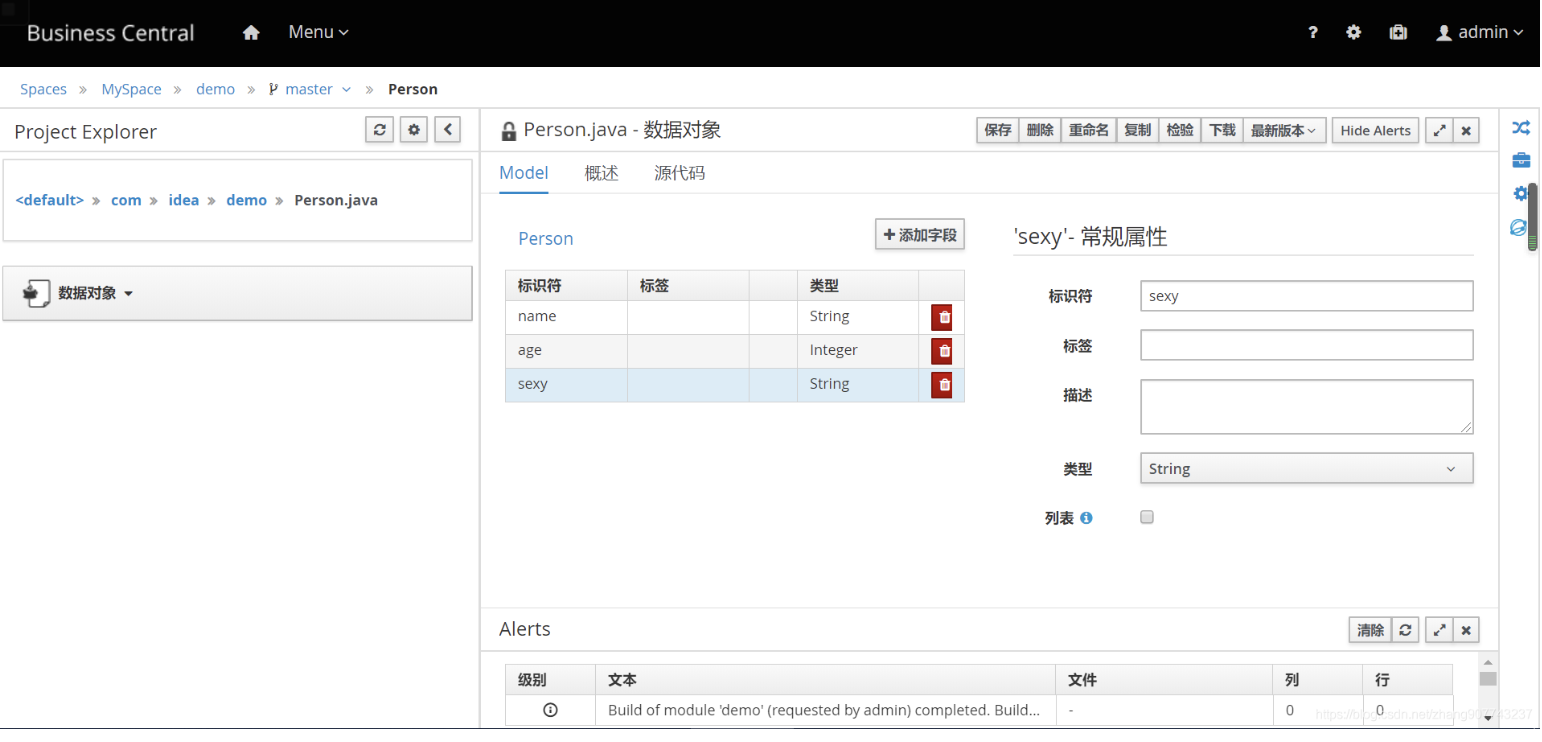Expand the 最新版本 dropdown
1542x742 pixels.
[x=1285, y=130]
